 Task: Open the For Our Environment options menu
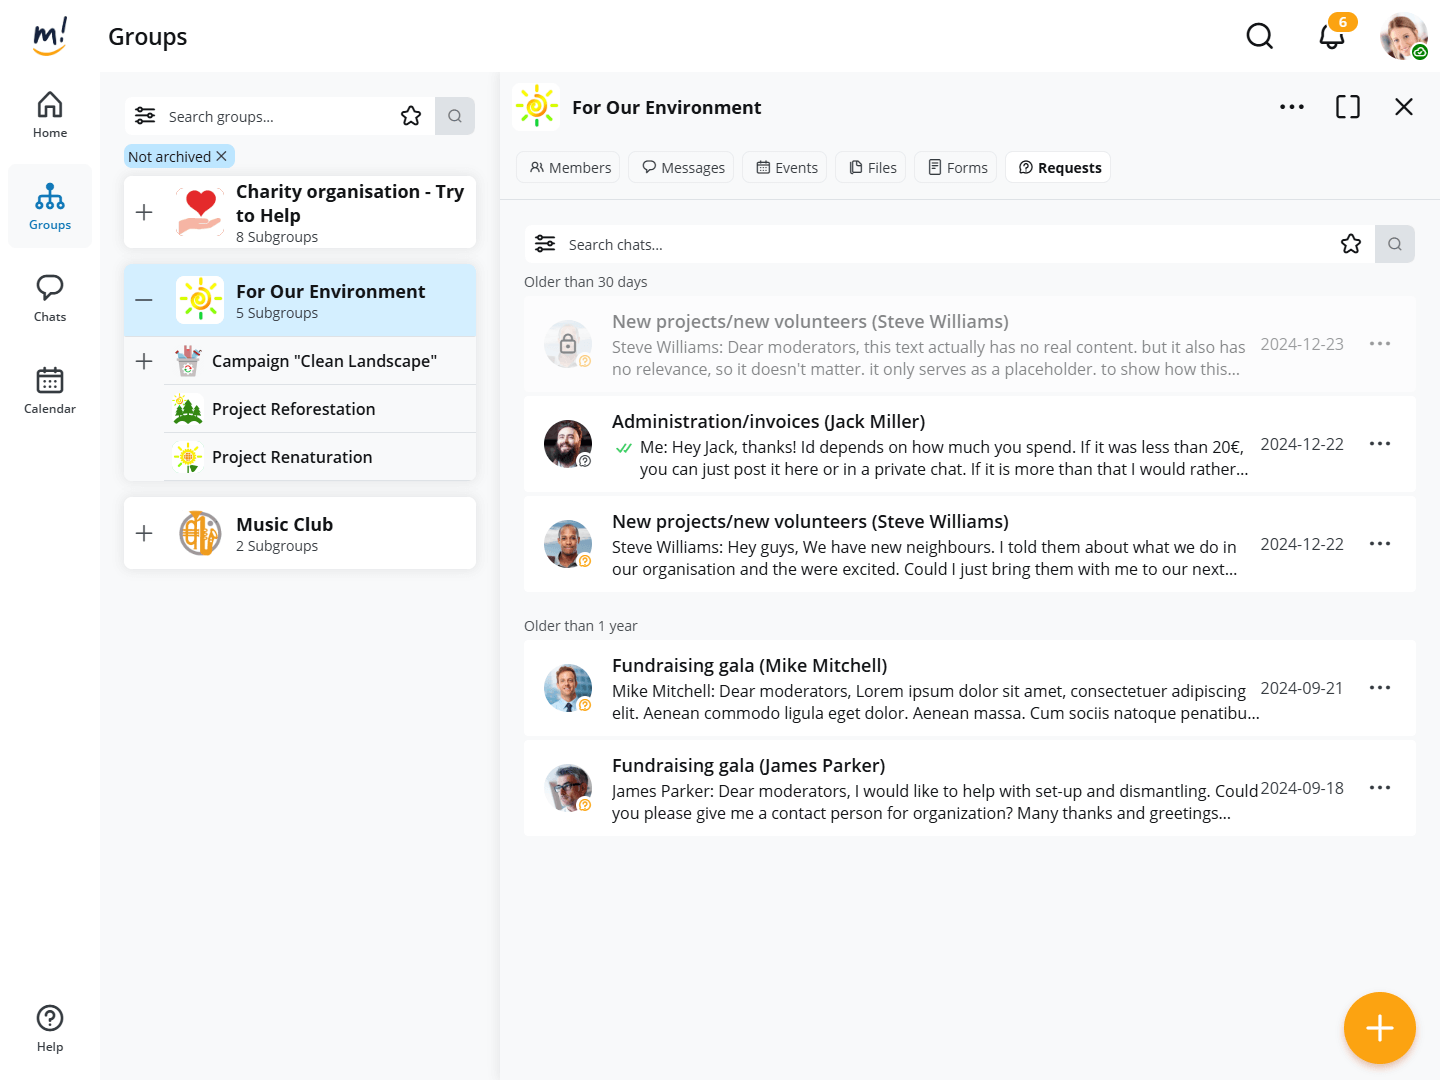(1291, 107)
